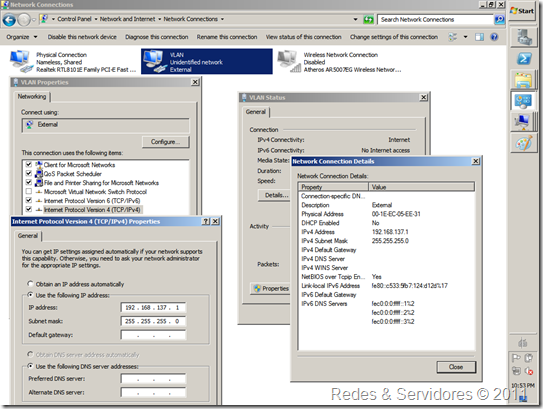Click the Preferred DNS server field
The image size is (543, 409).
[153, 379]
